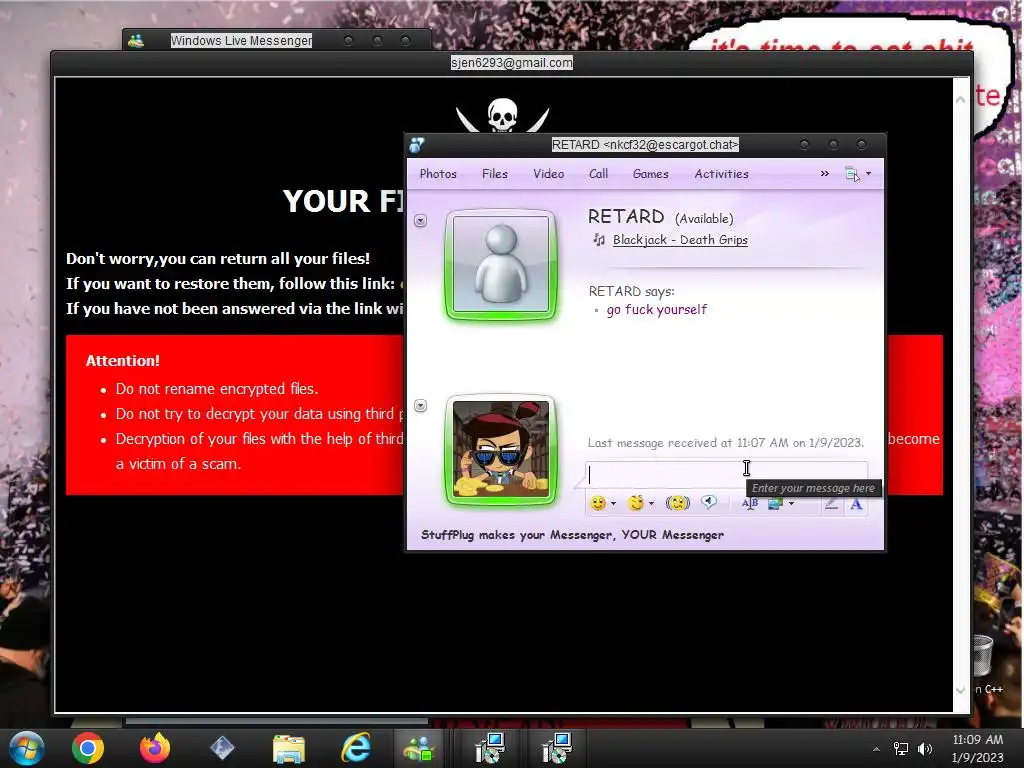Viewport: 1024px width, 768px height.
Task: Click the volume speaker tray icon
Action: click(925, 748)
